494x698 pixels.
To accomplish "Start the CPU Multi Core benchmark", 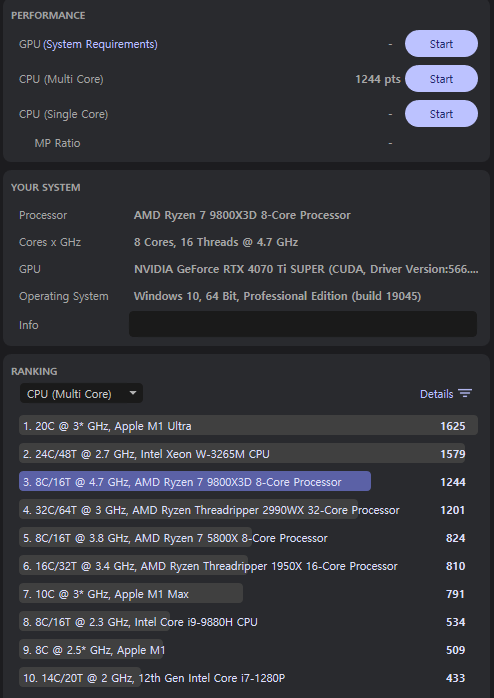I will point(441,79).
